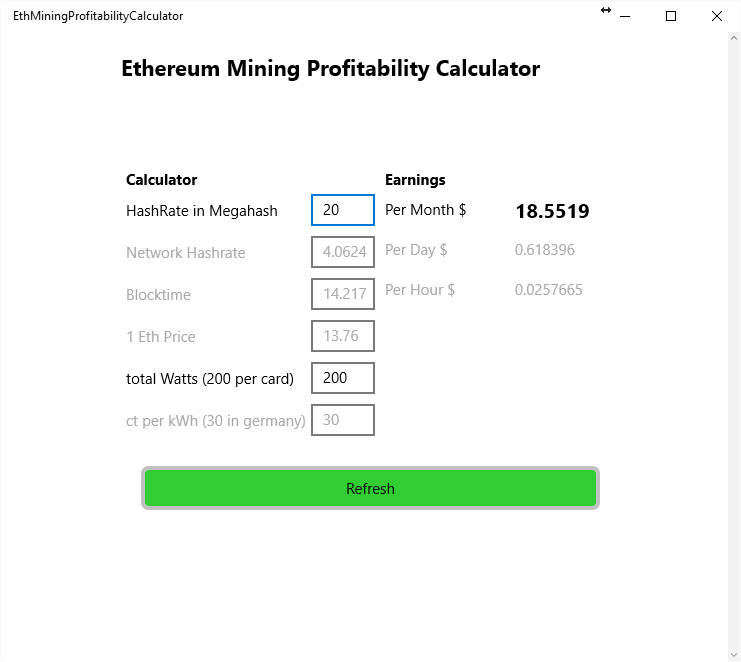Click the vertical scrollbar track

pos(734,347)
